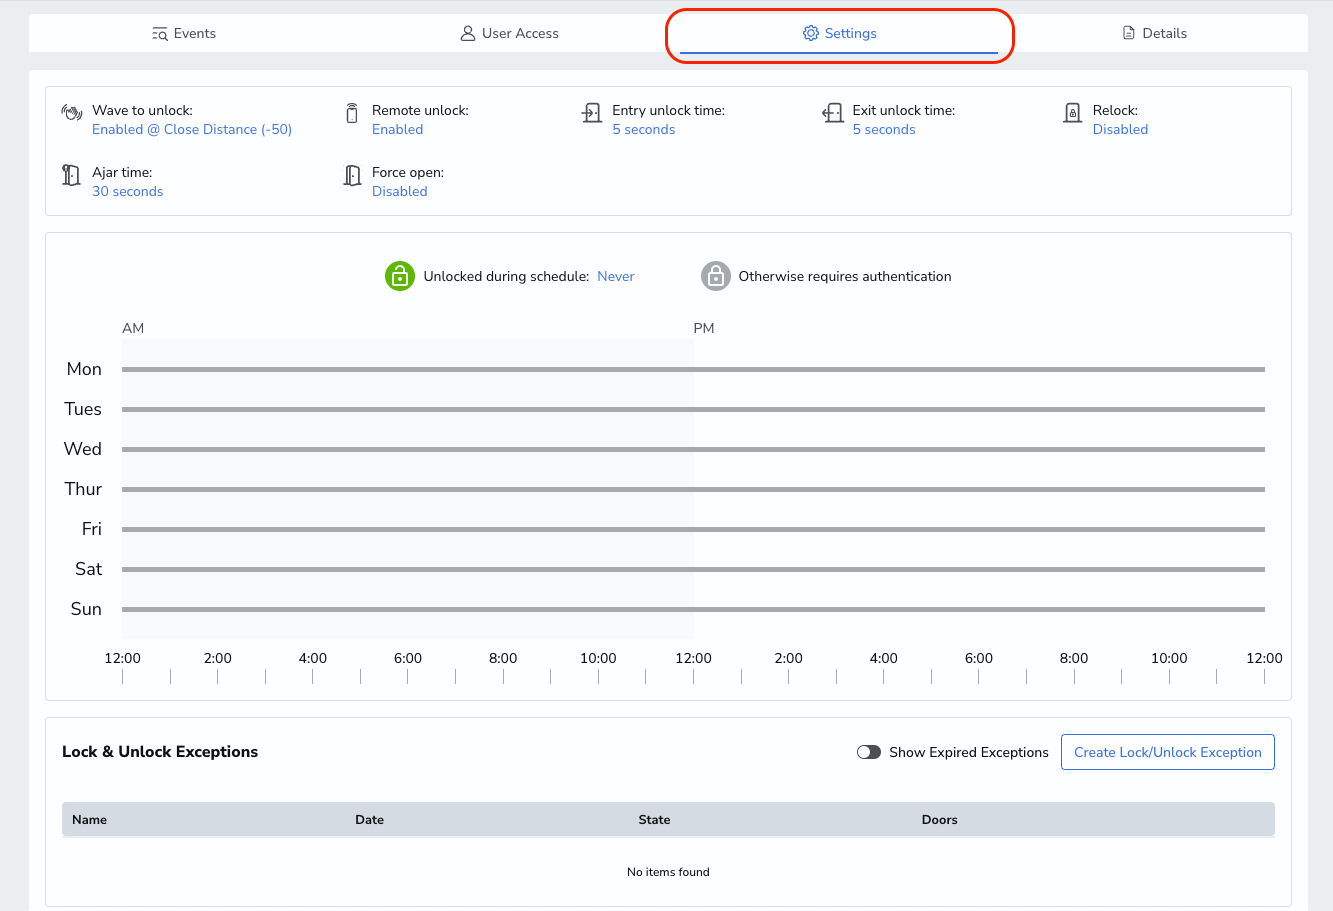Click the gray locked padlock icon
Viewport: 1333px width, 911px height.
point(716,276)
